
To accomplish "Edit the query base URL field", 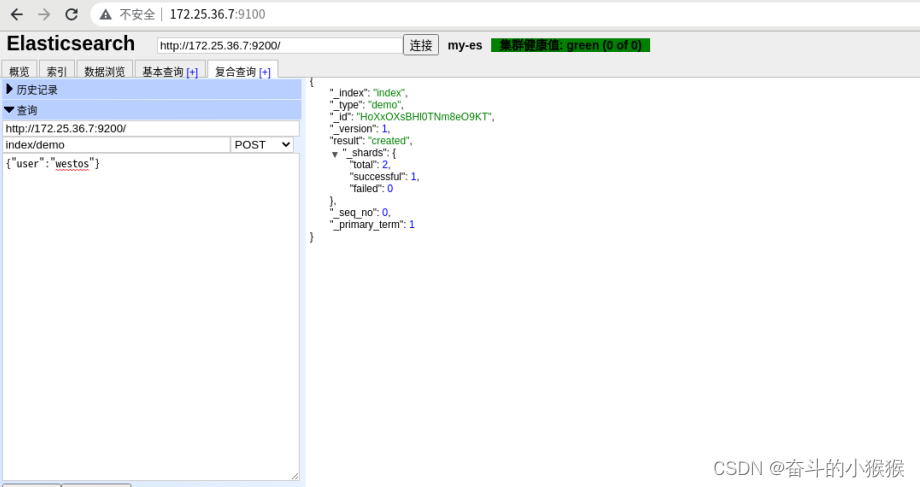I will 151,128.
